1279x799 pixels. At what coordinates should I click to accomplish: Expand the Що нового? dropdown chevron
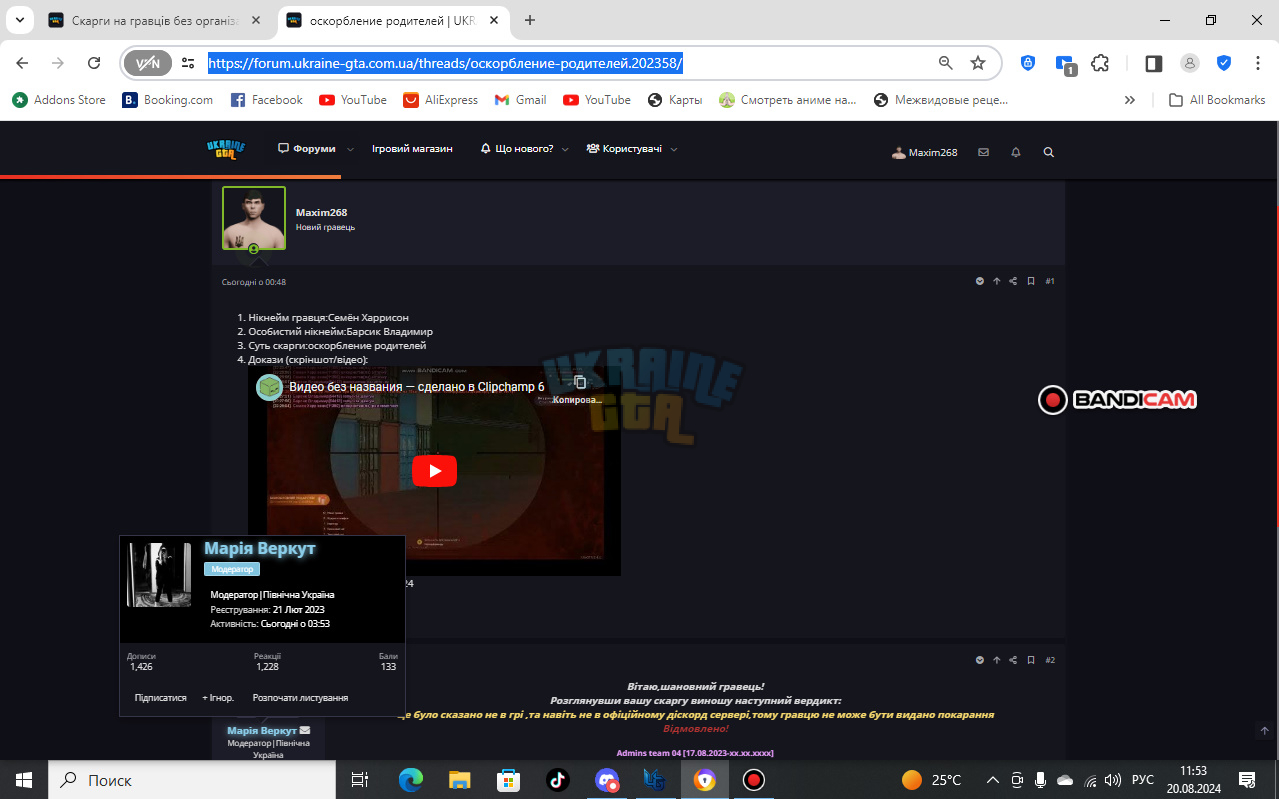[565, 149]
